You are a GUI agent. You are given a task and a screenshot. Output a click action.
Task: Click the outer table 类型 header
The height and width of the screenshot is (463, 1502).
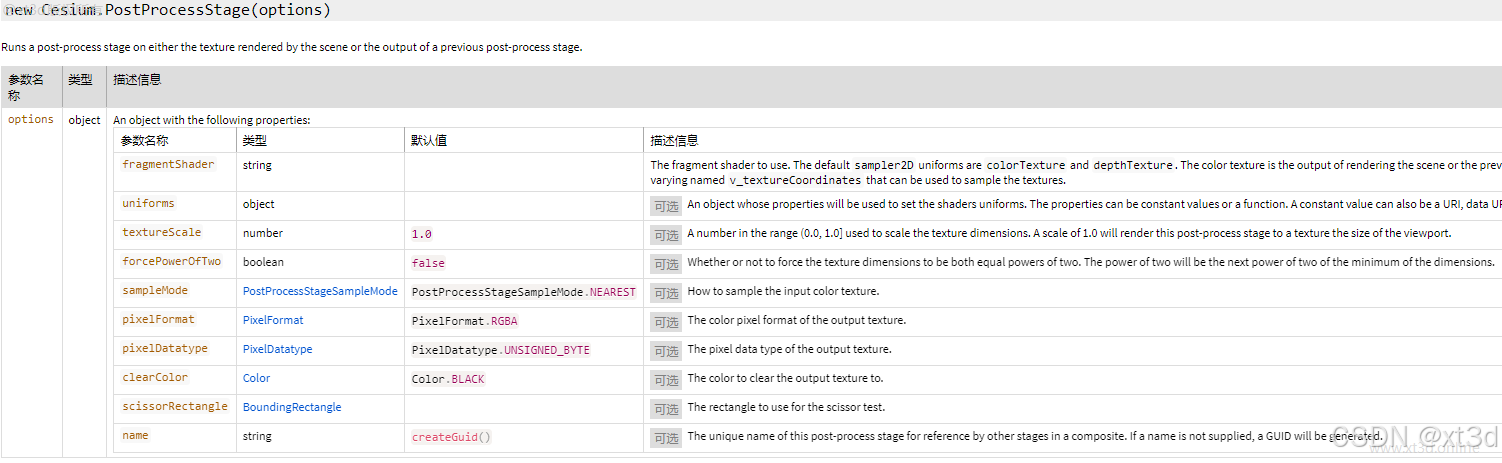[80, 80]
